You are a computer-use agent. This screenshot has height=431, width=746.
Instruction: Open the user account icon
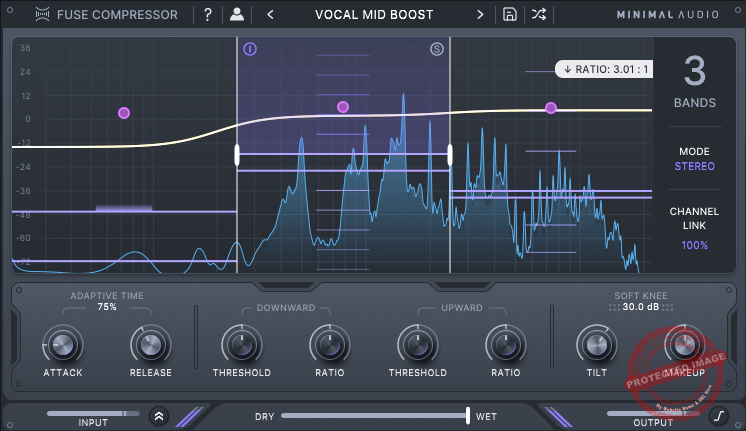(x=236, y=15)
